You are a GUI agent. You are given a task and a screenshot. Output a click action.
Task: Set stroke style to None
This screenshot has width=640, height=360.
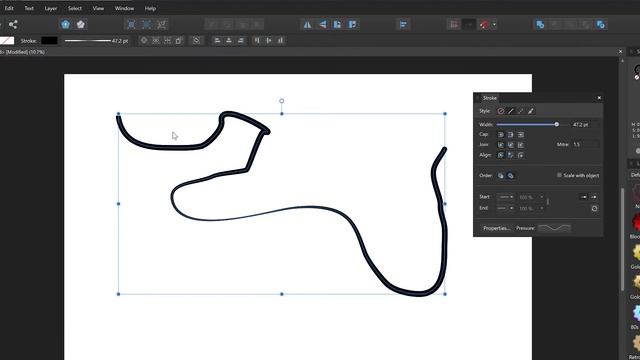tap(501, 111)
